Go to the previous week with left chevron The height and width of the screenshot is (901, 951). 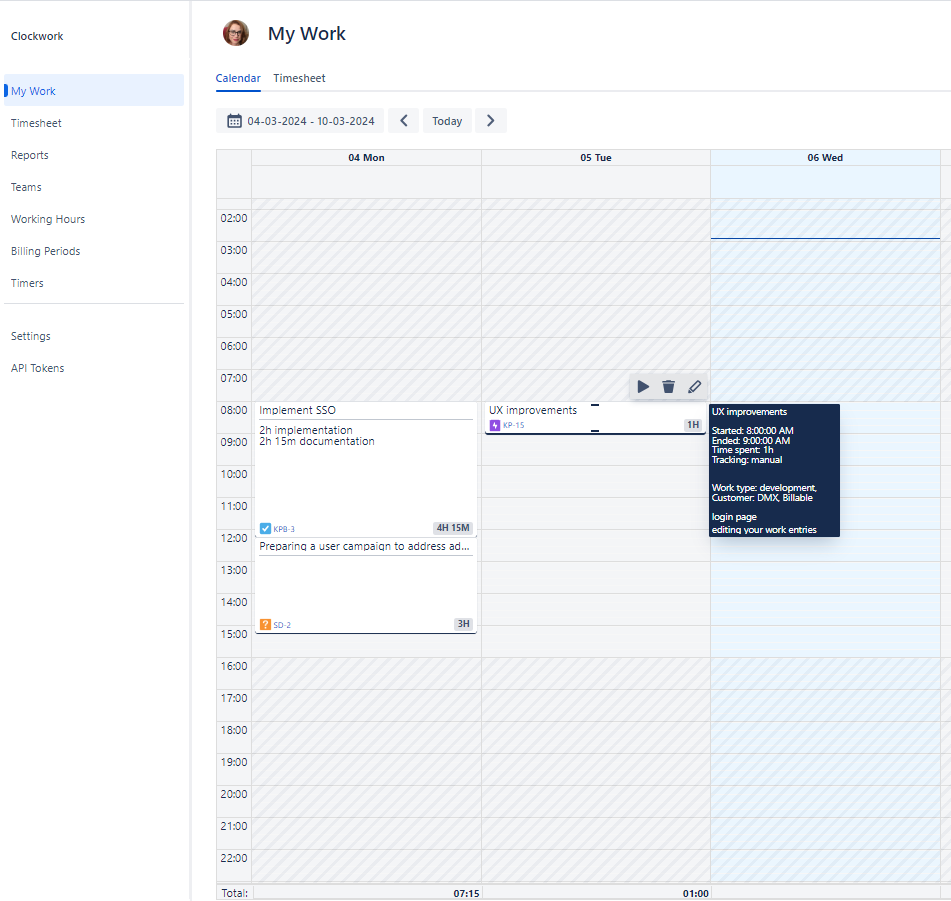click(403, 120)
